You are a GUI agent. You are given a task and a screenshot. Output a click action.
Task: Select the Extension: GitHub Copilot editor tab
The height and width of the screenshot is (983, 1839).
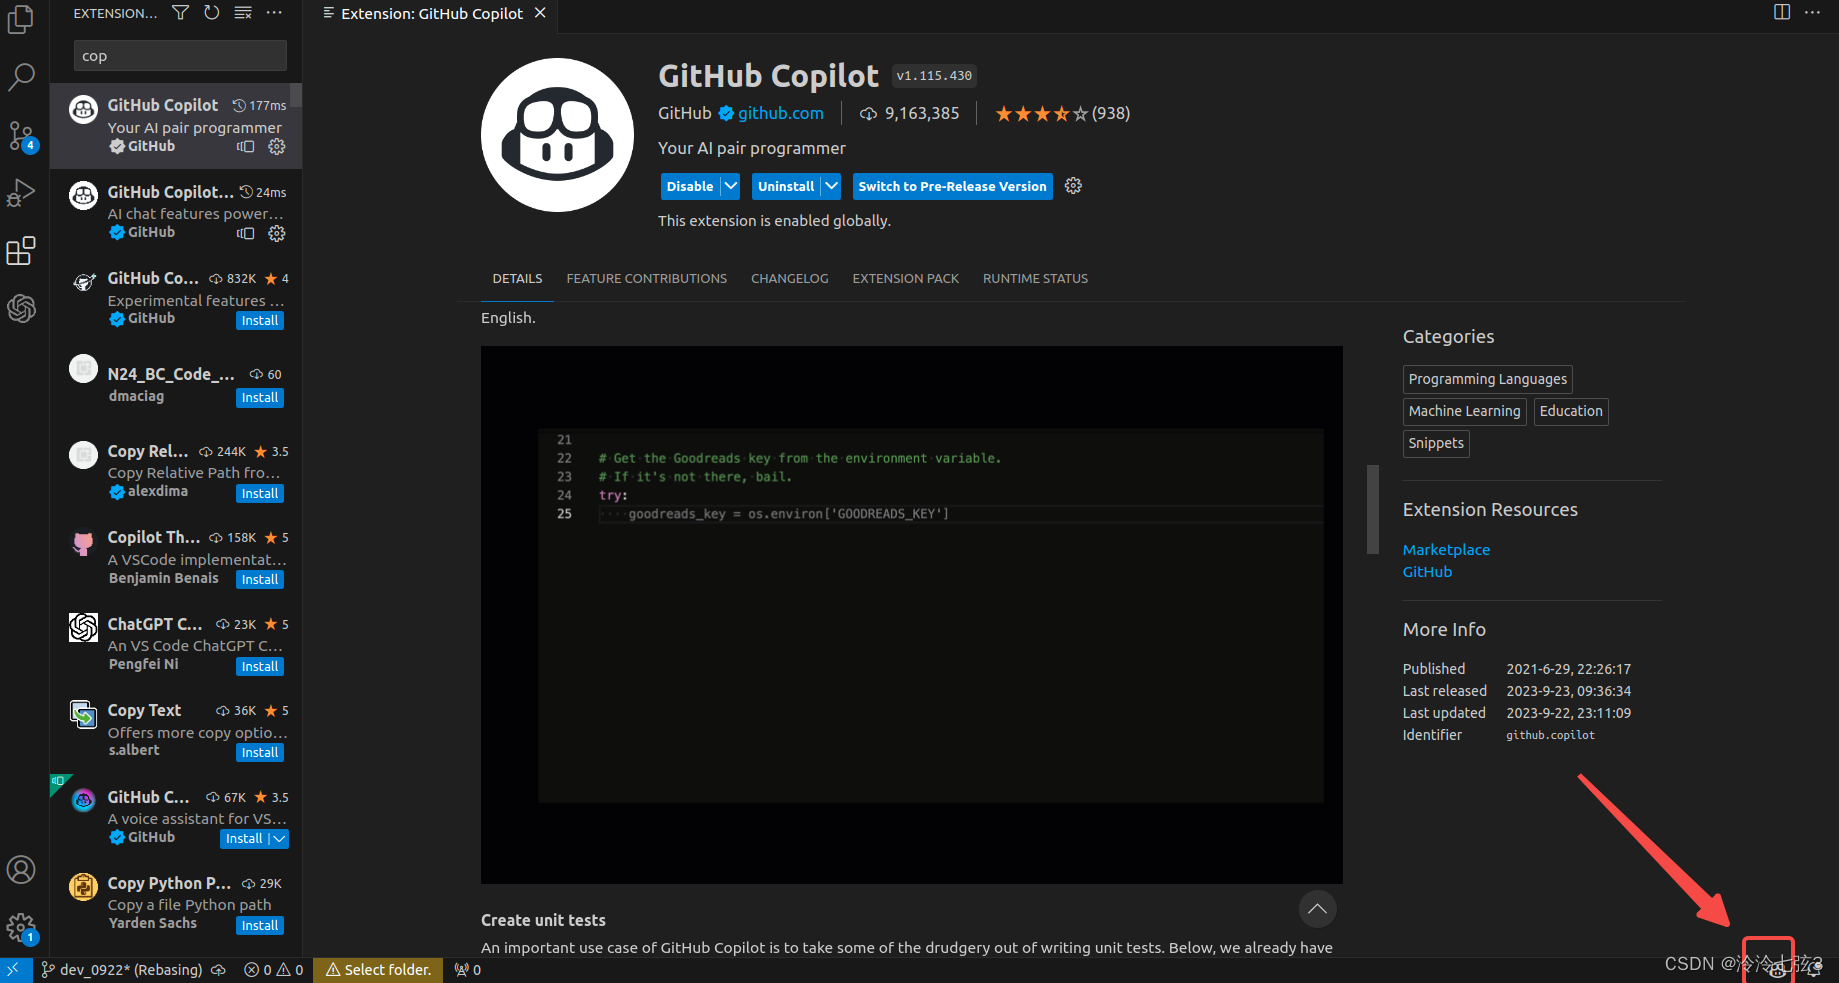431,14
